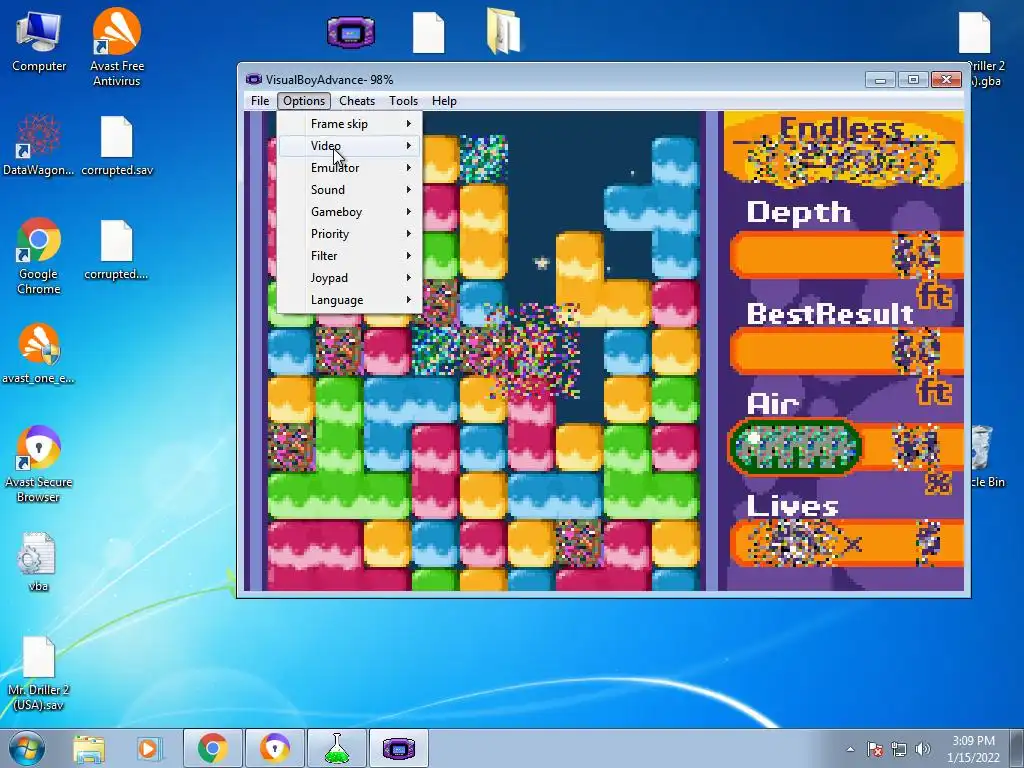Open the Cheats menu
The width and height of the screenshot is (1024, 768).
357,101
